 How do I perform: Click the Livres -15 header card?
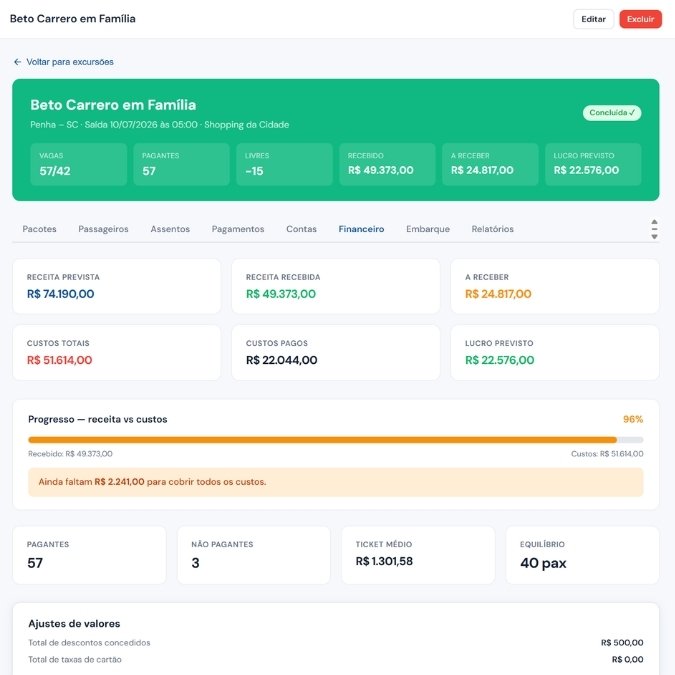tap(284, 164)
